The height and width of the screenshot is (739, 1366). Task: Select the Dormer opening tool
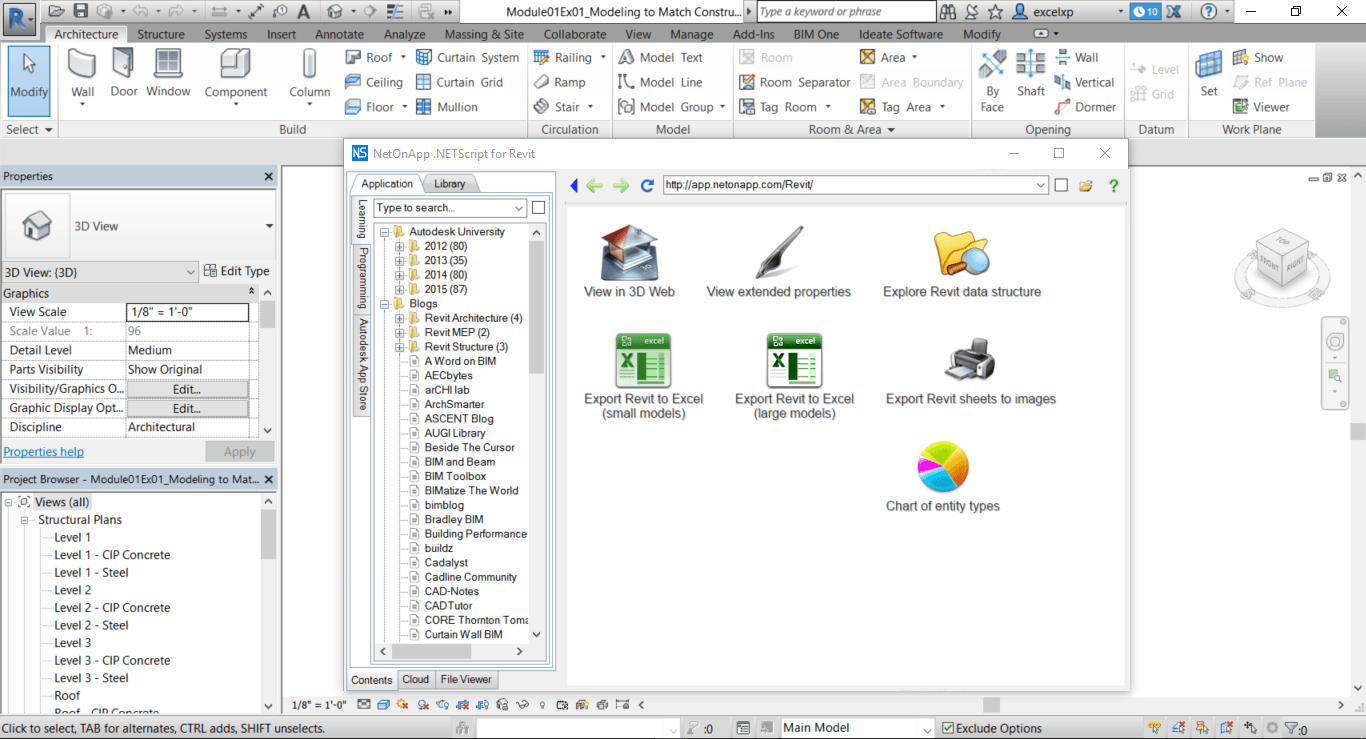click(1085, 107)
